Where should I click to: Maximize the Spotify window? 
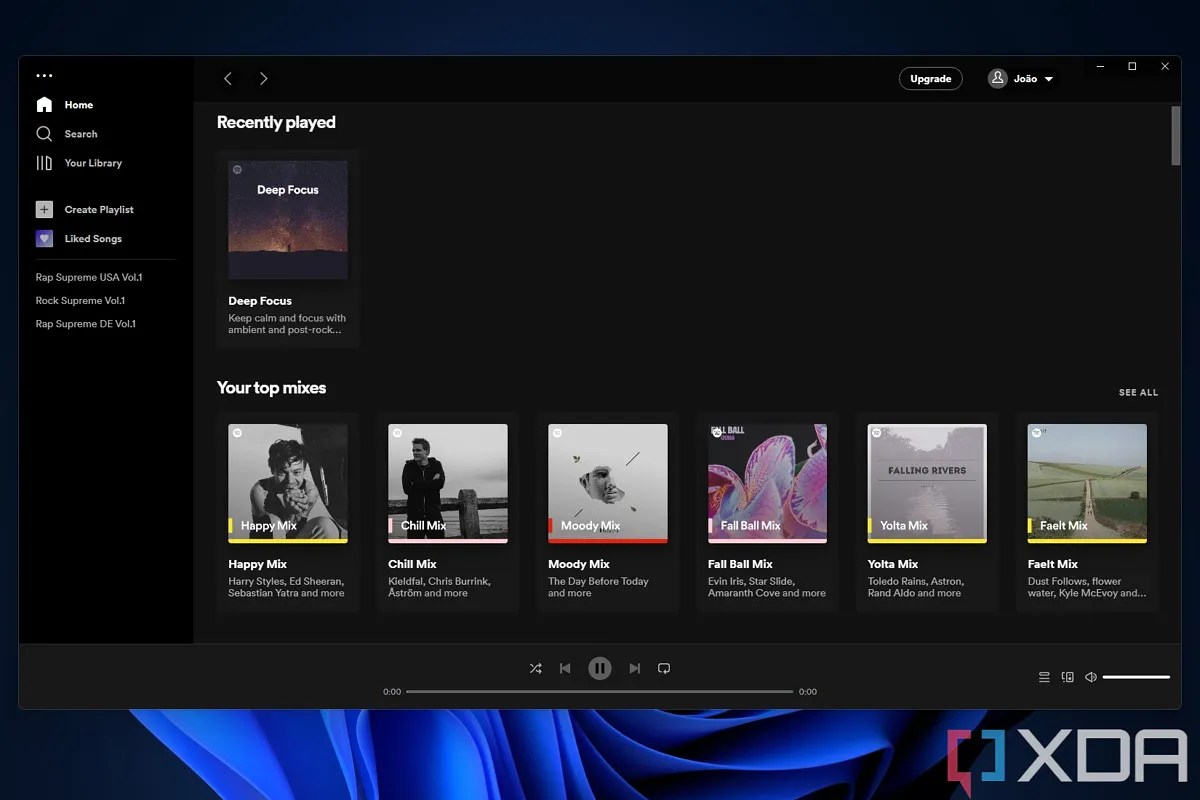(1132, 66)
